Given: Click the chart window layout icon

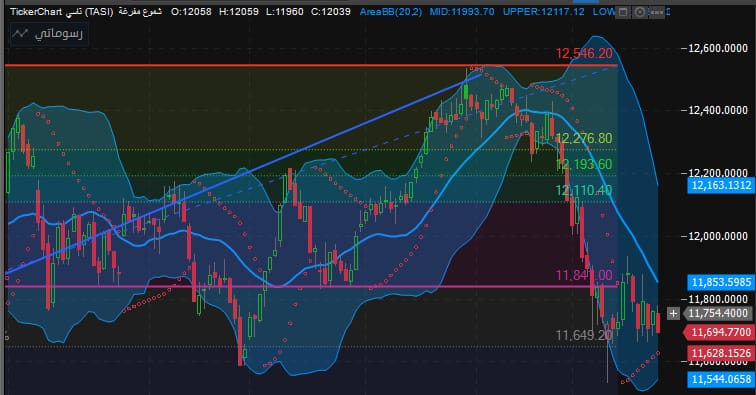Looking at the screenshot, I should (x=623, y=12).
